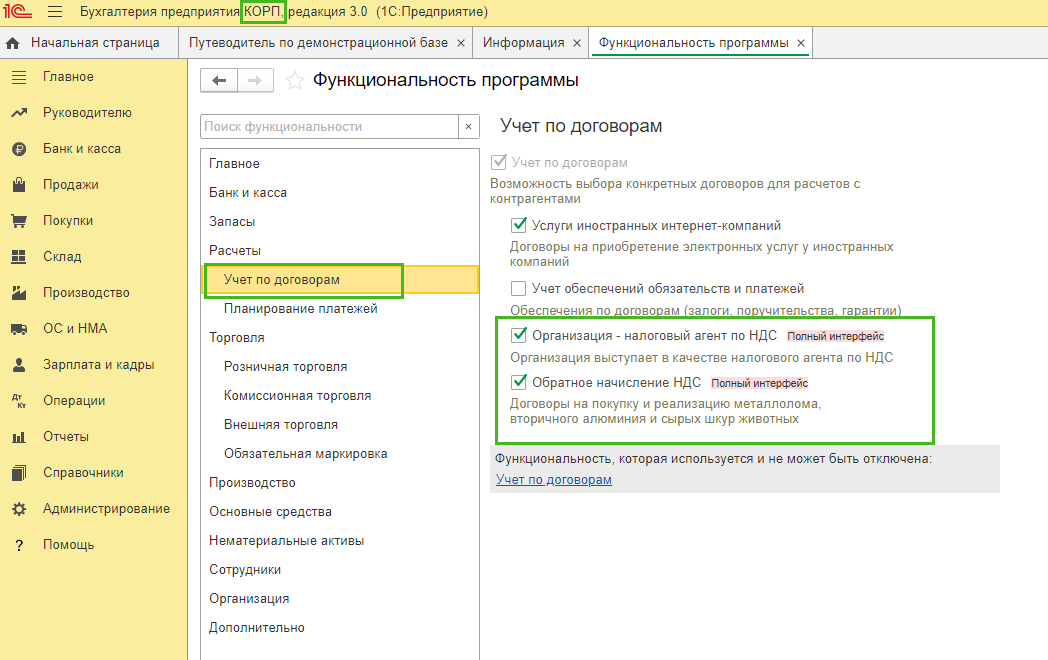Open Производство factory icon

[x=19, y=293]
